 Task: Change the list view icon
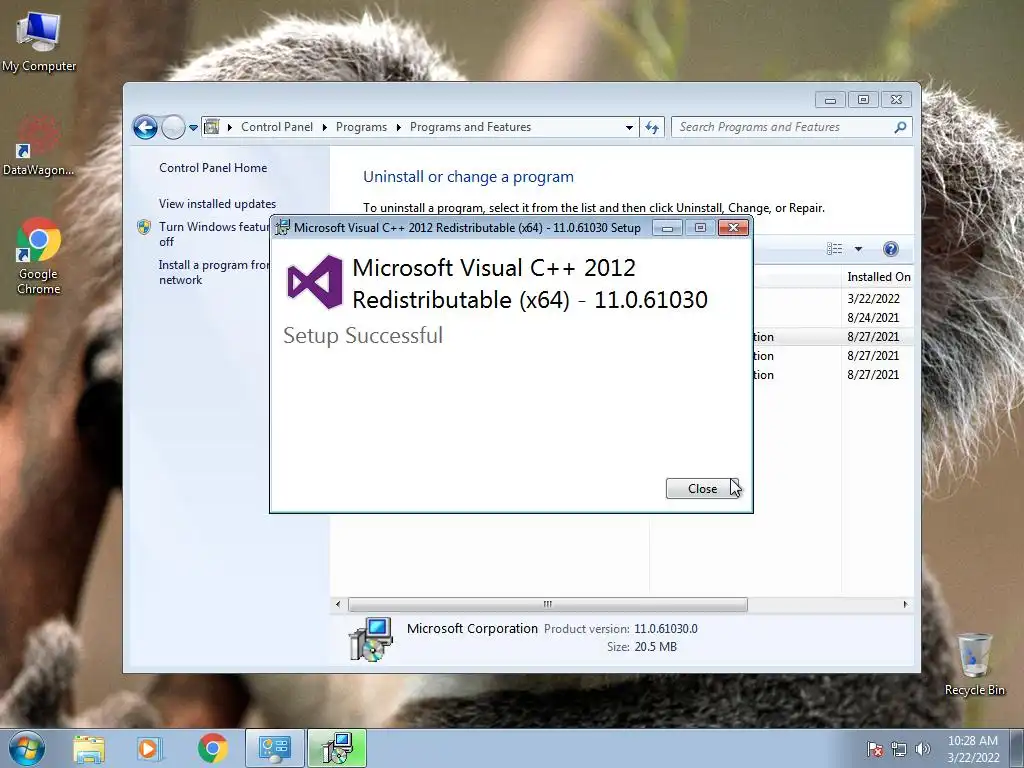(835, 249)
